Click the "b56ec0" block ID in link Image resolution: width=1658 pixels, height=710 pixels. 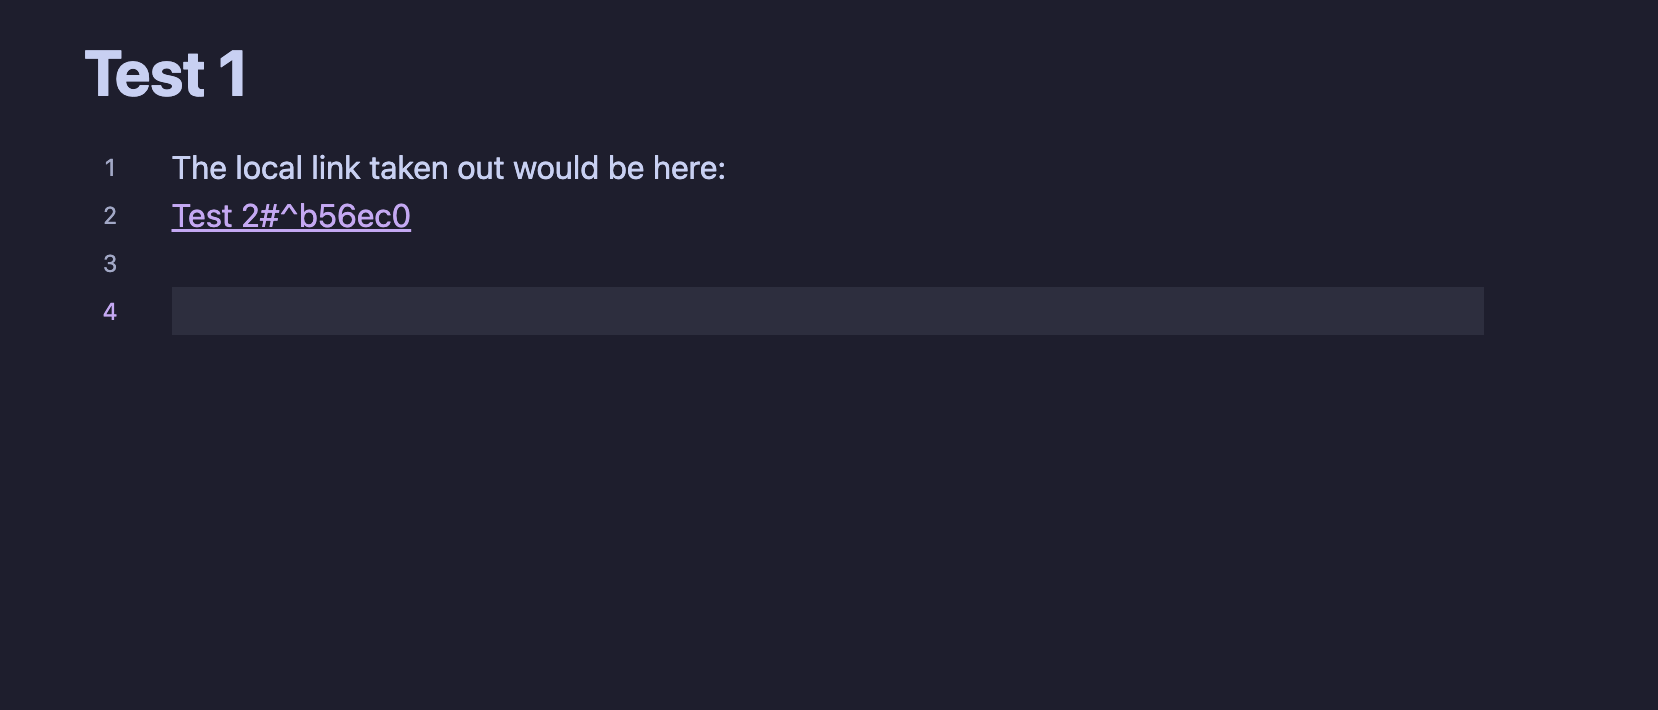tap(355, 216)
